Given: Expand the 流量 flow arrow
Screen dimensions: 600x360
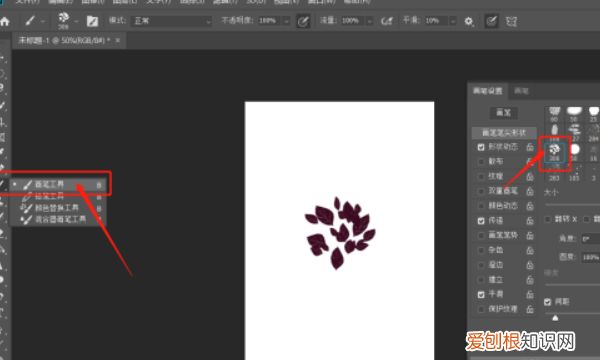Looking at the screenshot, I should 369,21.
